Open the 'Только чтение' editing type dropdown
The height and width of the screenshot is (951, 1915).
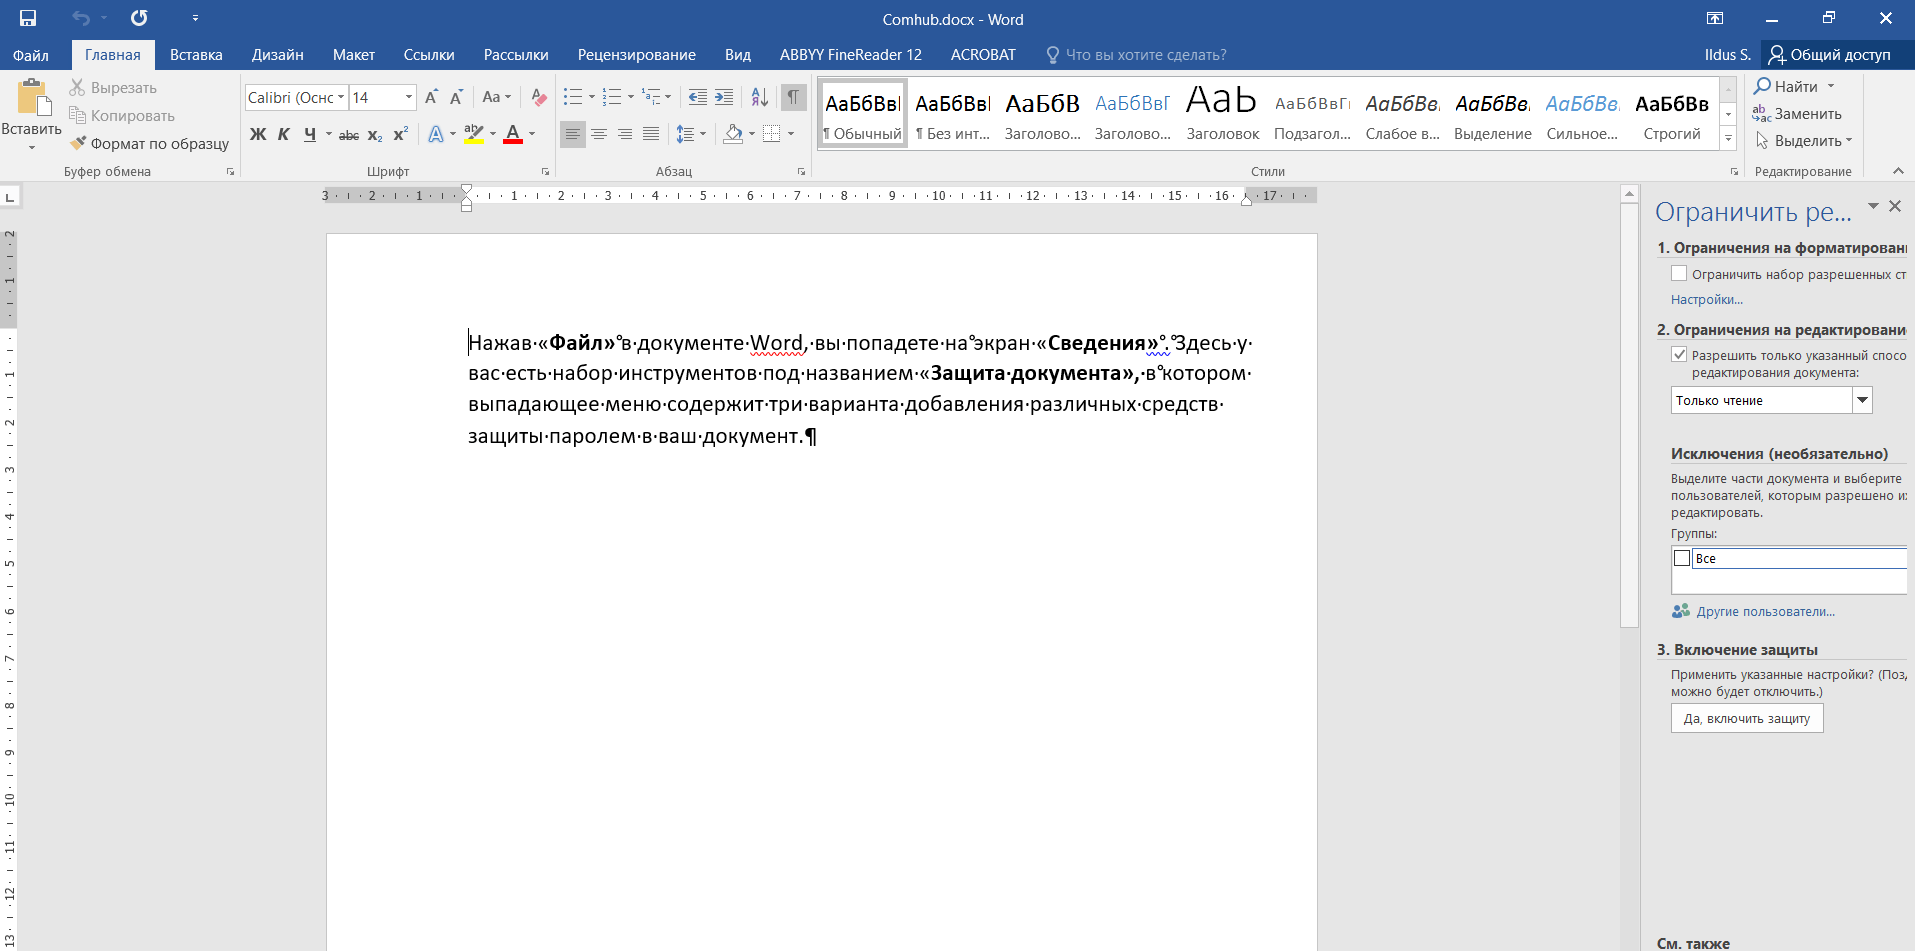tap(1862, 400)
